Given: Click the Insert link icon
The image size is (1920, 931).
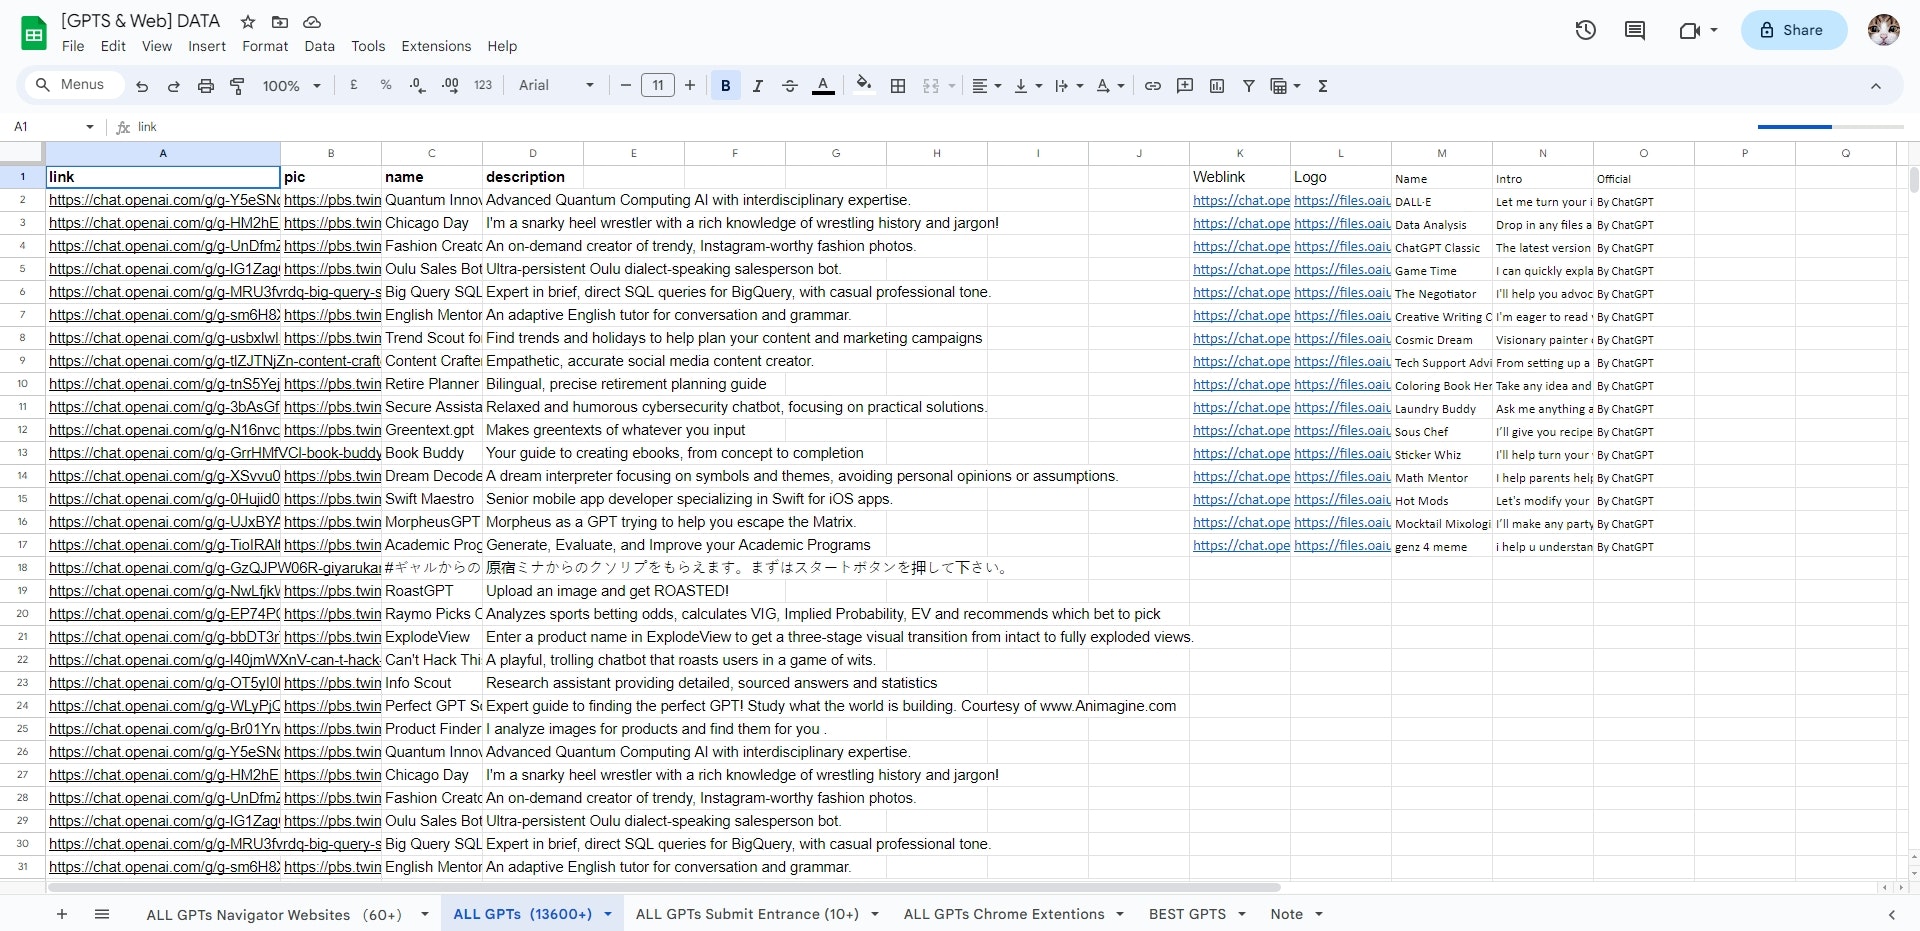Looking at the screenshot, I should click(x=1153, y=86).
